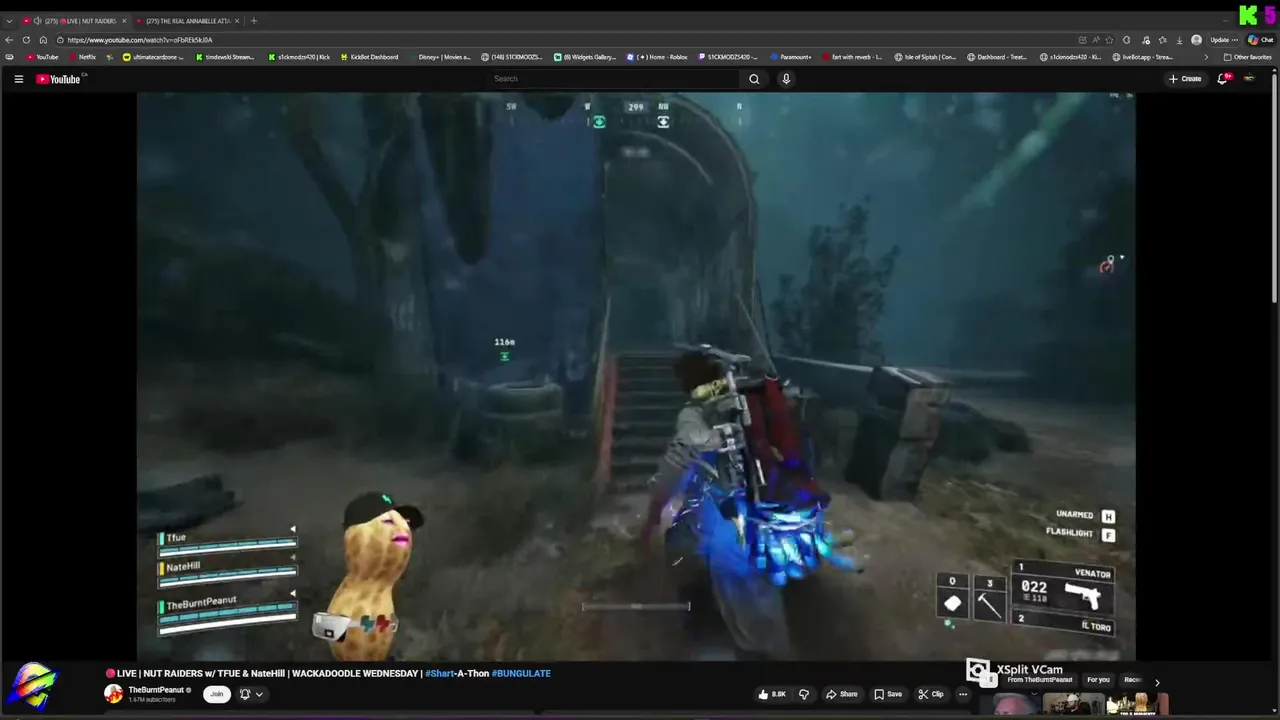Close the REAL ANNABELLE tab

point(236,21)
